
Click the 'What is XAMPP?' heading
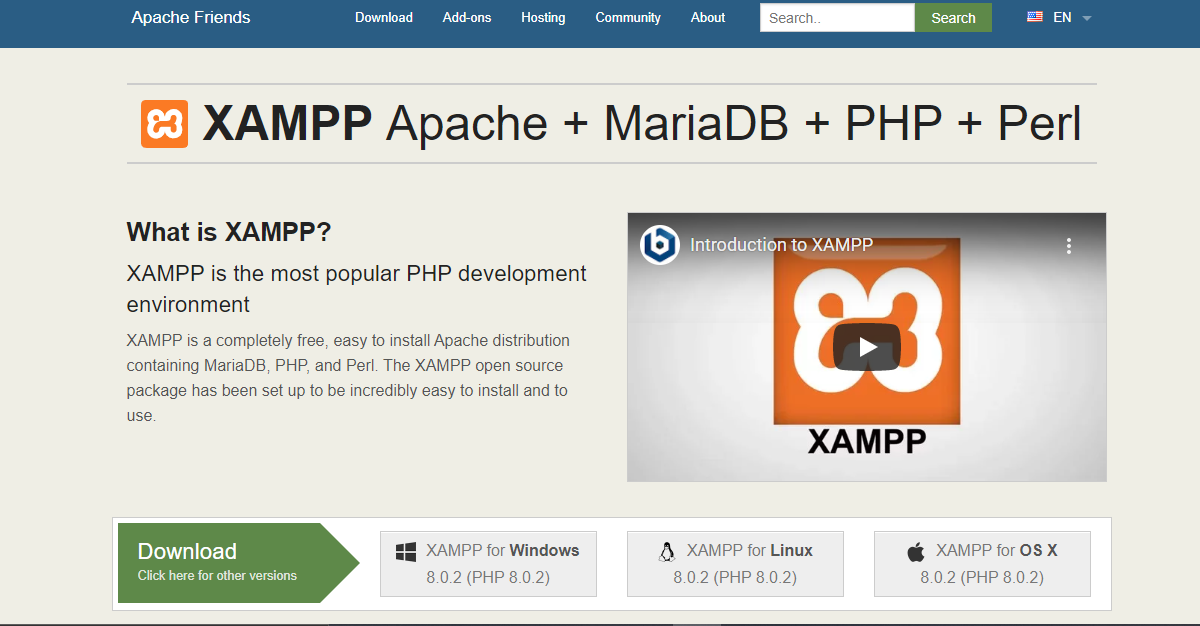(x=228, y=232)
